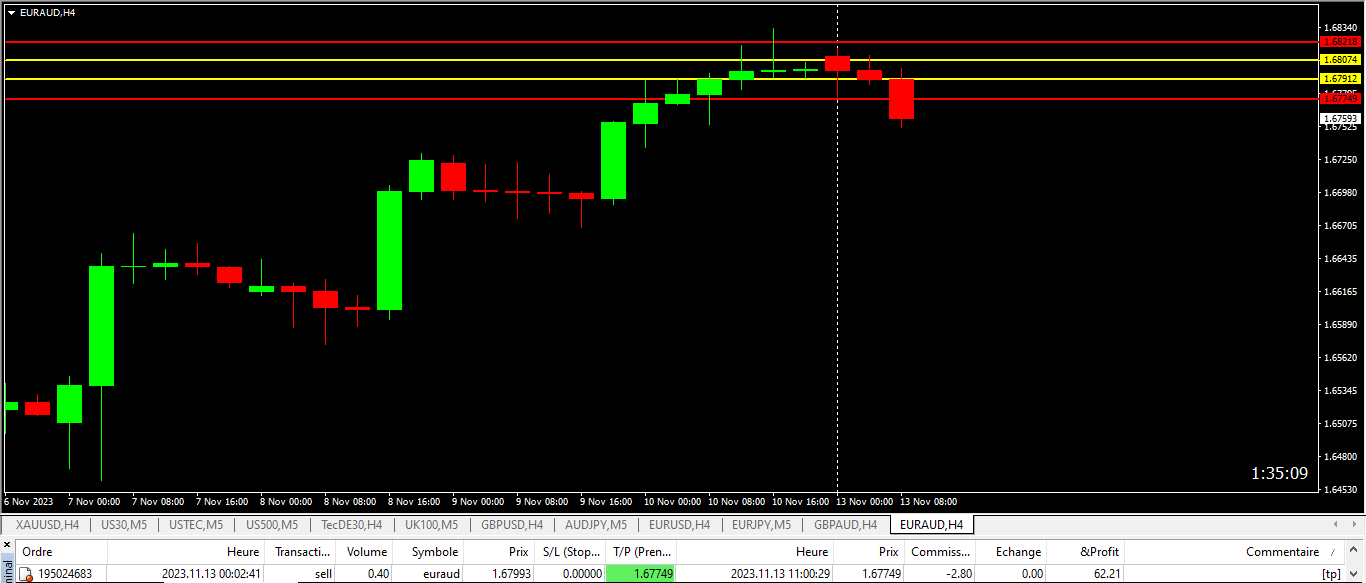The image size is (1366, 583).
Task: Click the close time 2023.11.13 11:00:29
Action: [780, 574]
